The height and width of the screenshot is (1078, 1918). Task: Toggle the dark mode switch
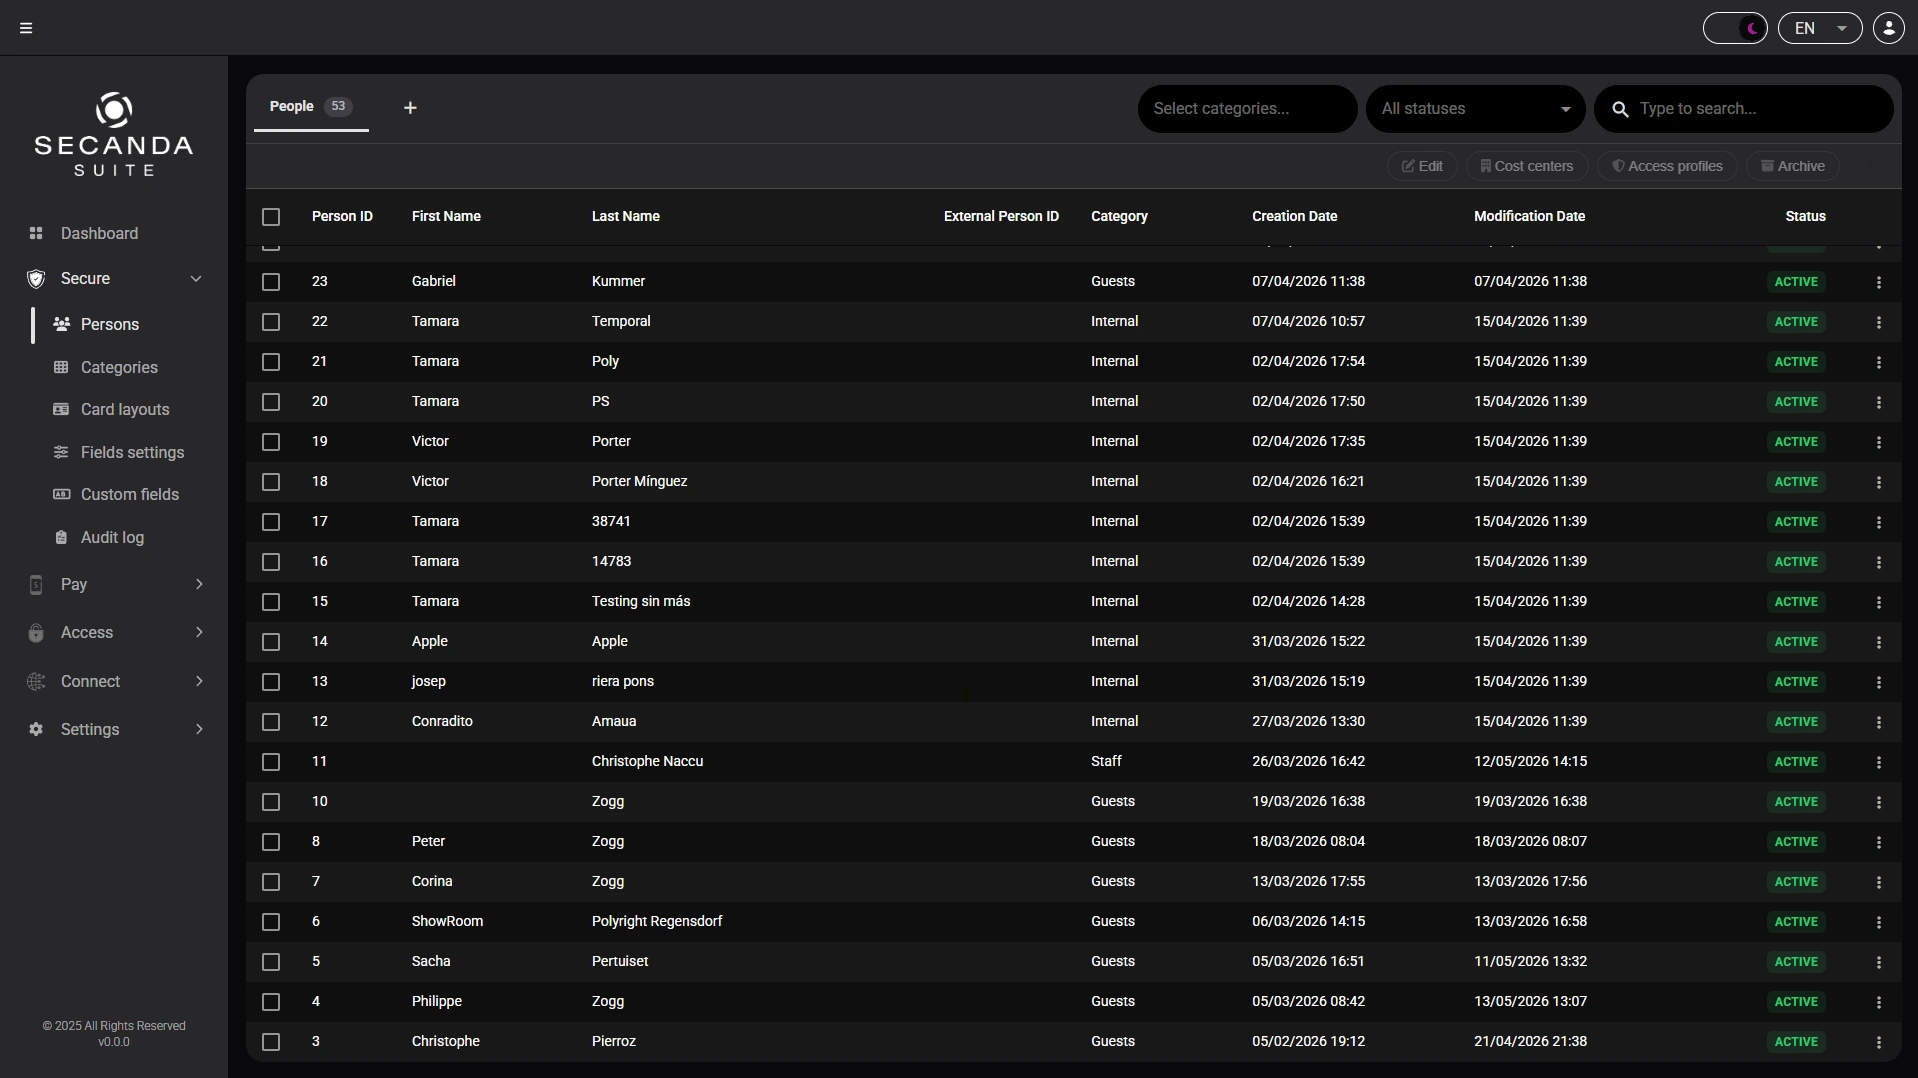[x=1735, y=28]
